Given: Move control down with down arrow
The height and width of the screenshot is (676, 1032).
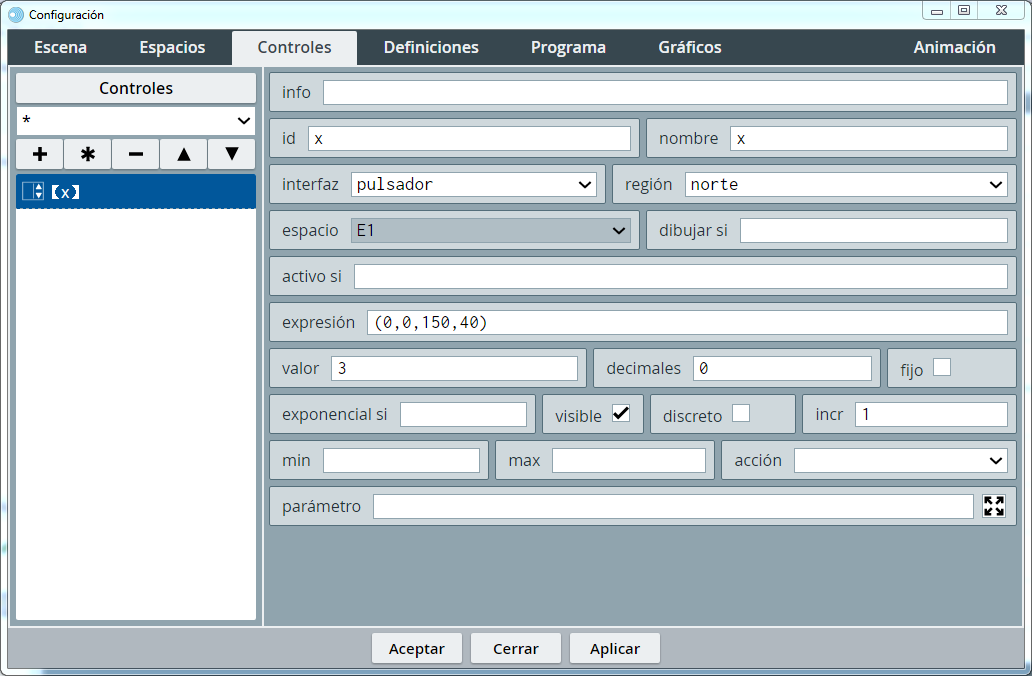Looking at the screenshot, I should [232, 154].
